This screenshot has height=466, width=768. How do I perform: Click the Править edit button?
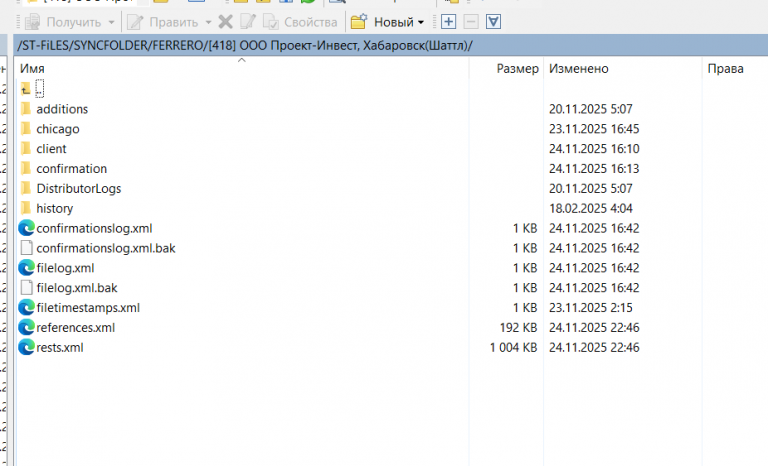pyautogui.click(x=162, y=22)
